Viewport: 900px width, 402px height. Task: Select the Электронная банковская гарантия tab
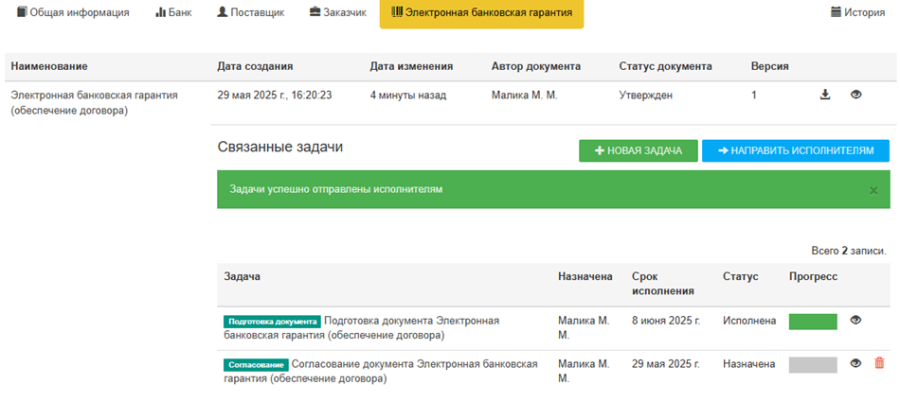click(x=481, y=13)
